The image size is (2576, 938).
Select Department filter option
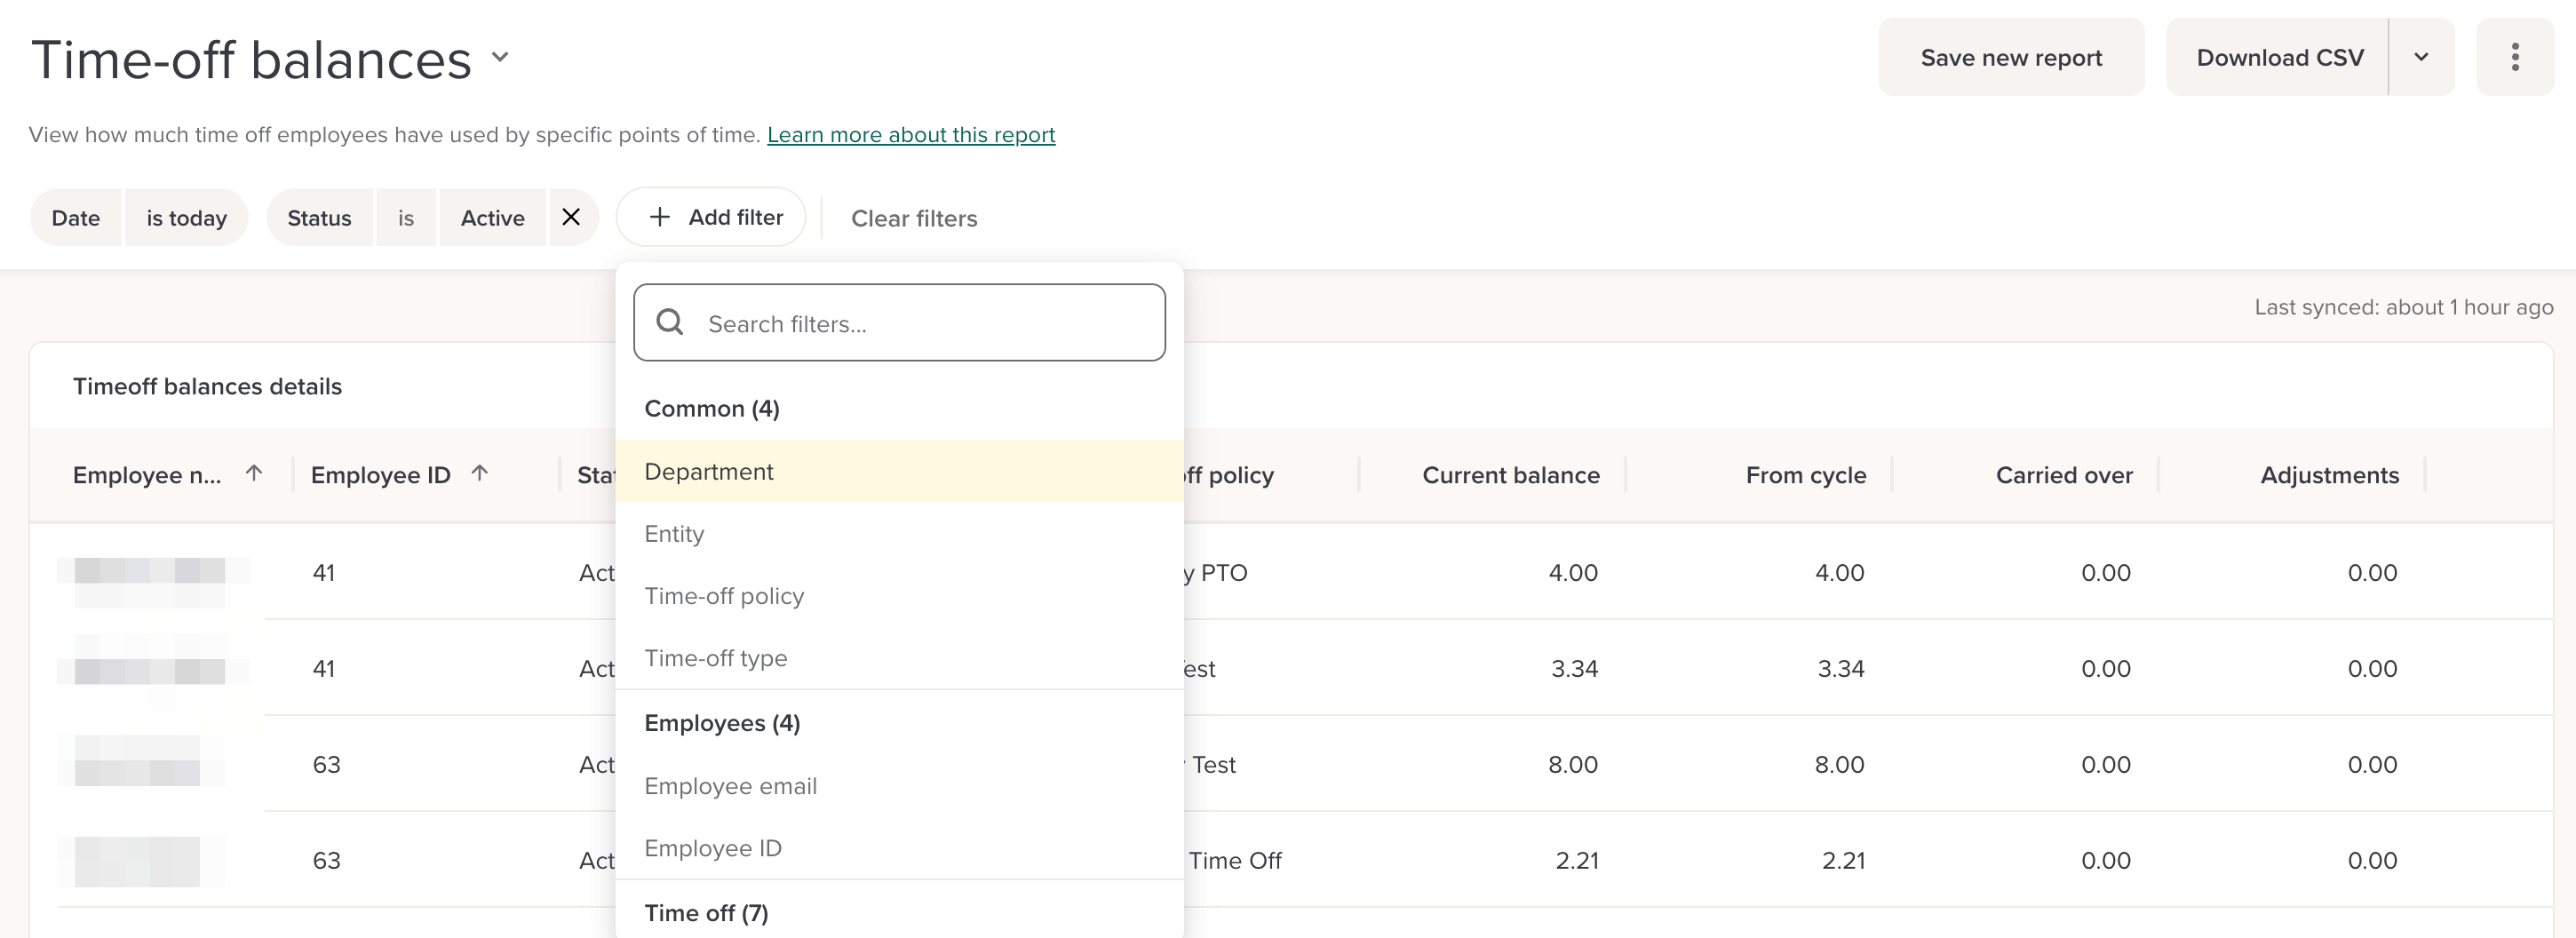click(708, 471)
